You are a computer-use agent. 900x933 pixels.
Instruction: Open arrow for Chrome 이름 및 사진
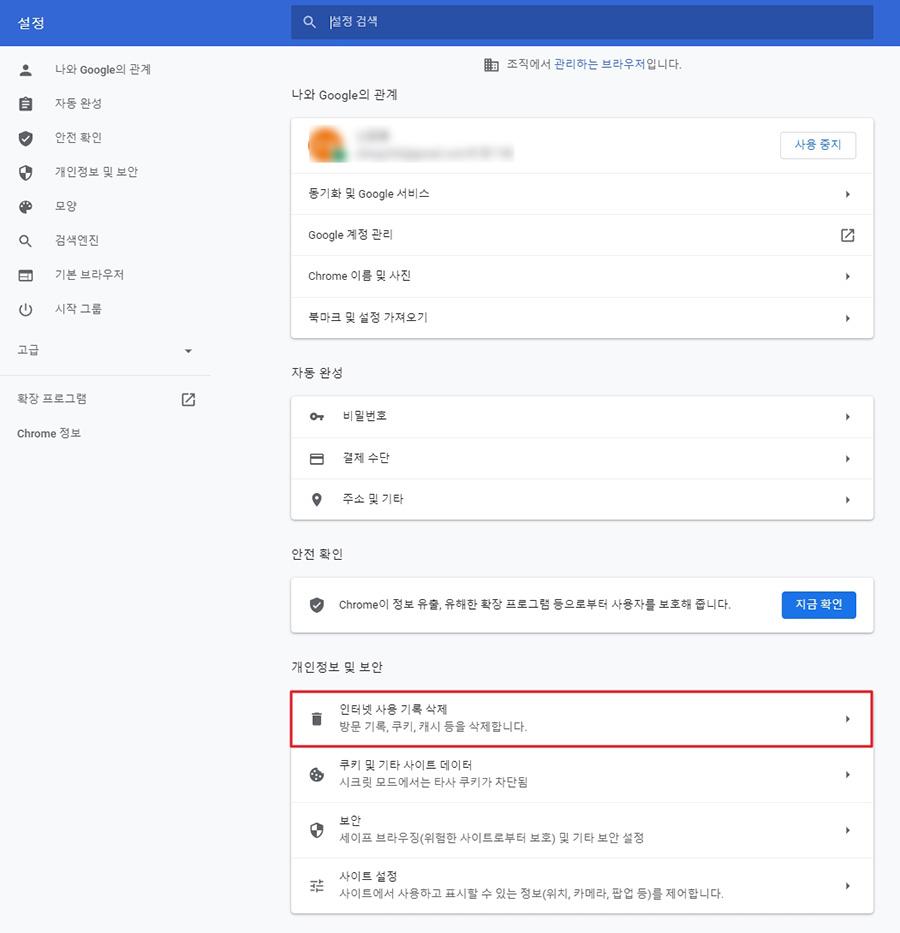tap(848, 277)
